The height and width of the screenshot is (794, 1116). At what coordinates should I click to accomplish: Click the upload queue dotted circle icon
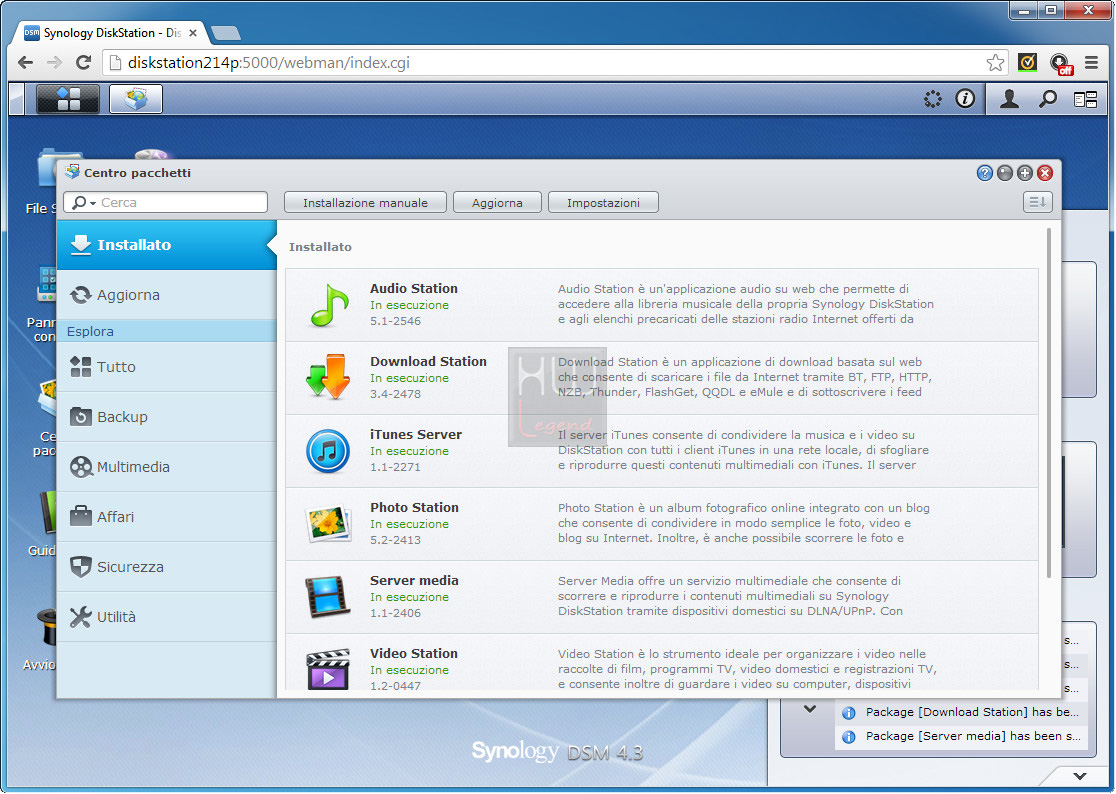point(932,99)
